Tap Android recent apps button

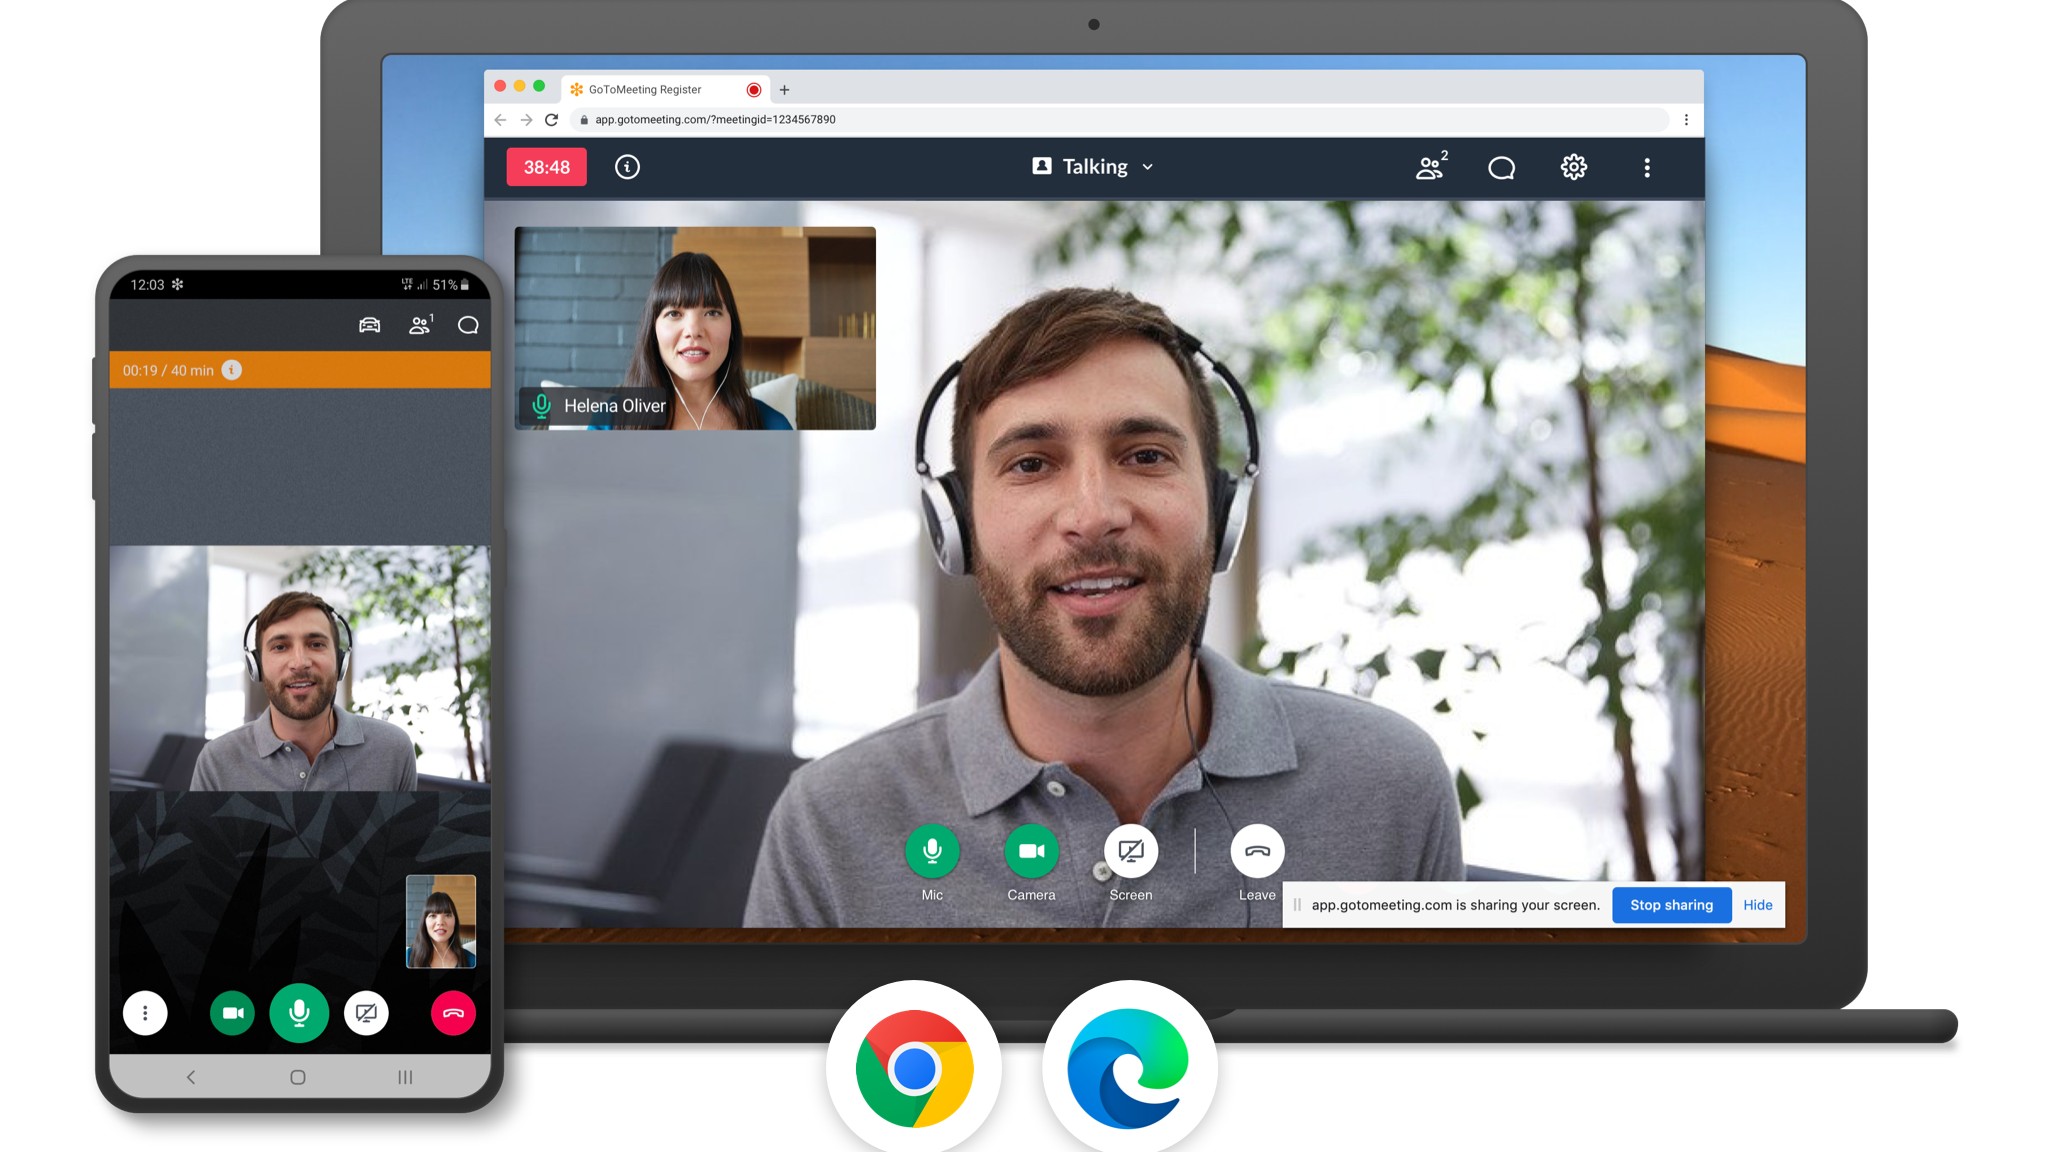click(405, 1077)
